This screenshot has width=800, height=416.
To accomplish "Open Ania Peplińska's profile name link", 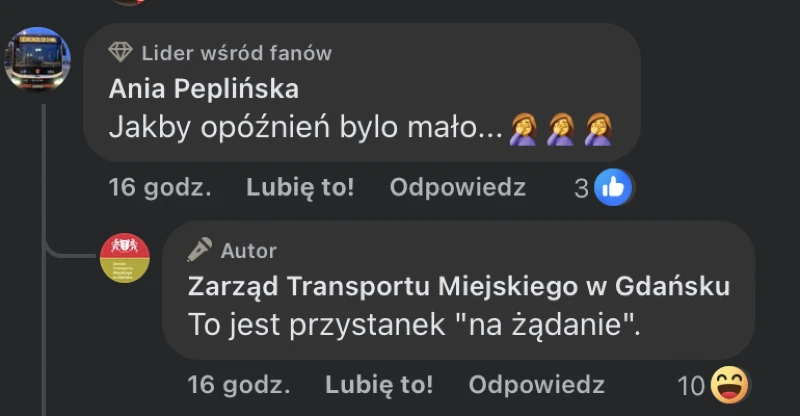I will (203, 89).
